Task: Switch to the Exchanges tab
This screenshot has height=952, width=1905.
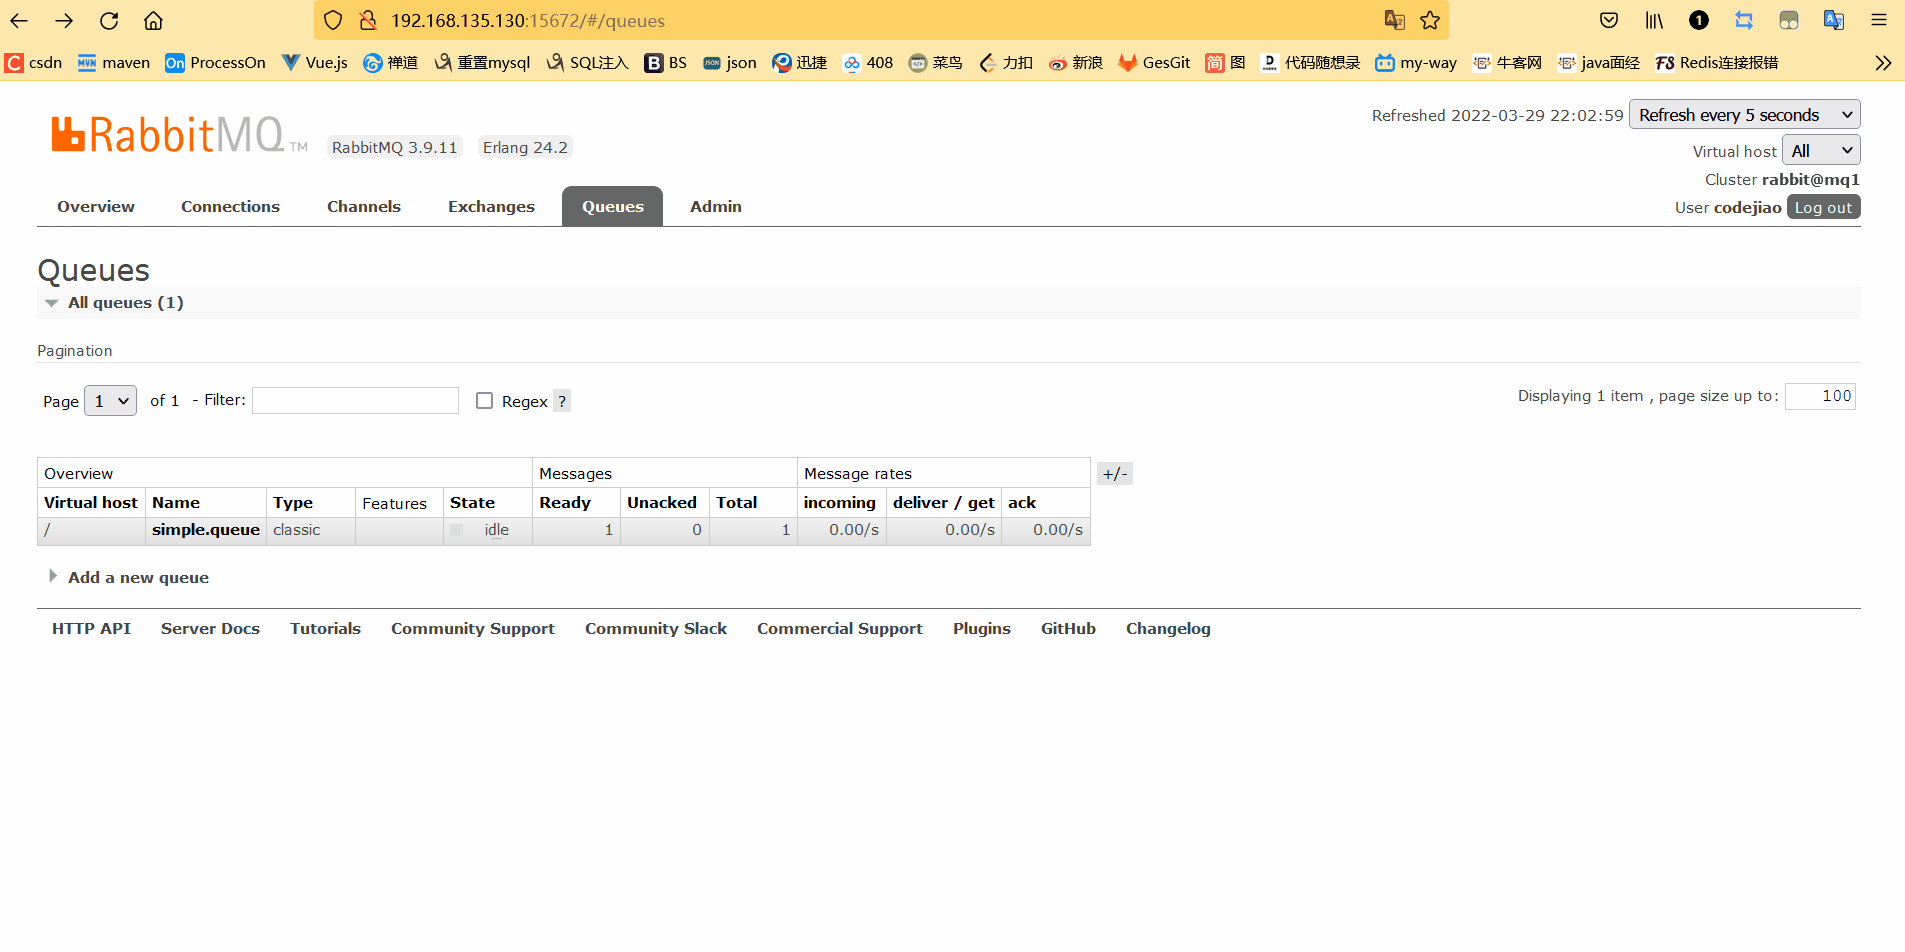Action: [491, 207]
